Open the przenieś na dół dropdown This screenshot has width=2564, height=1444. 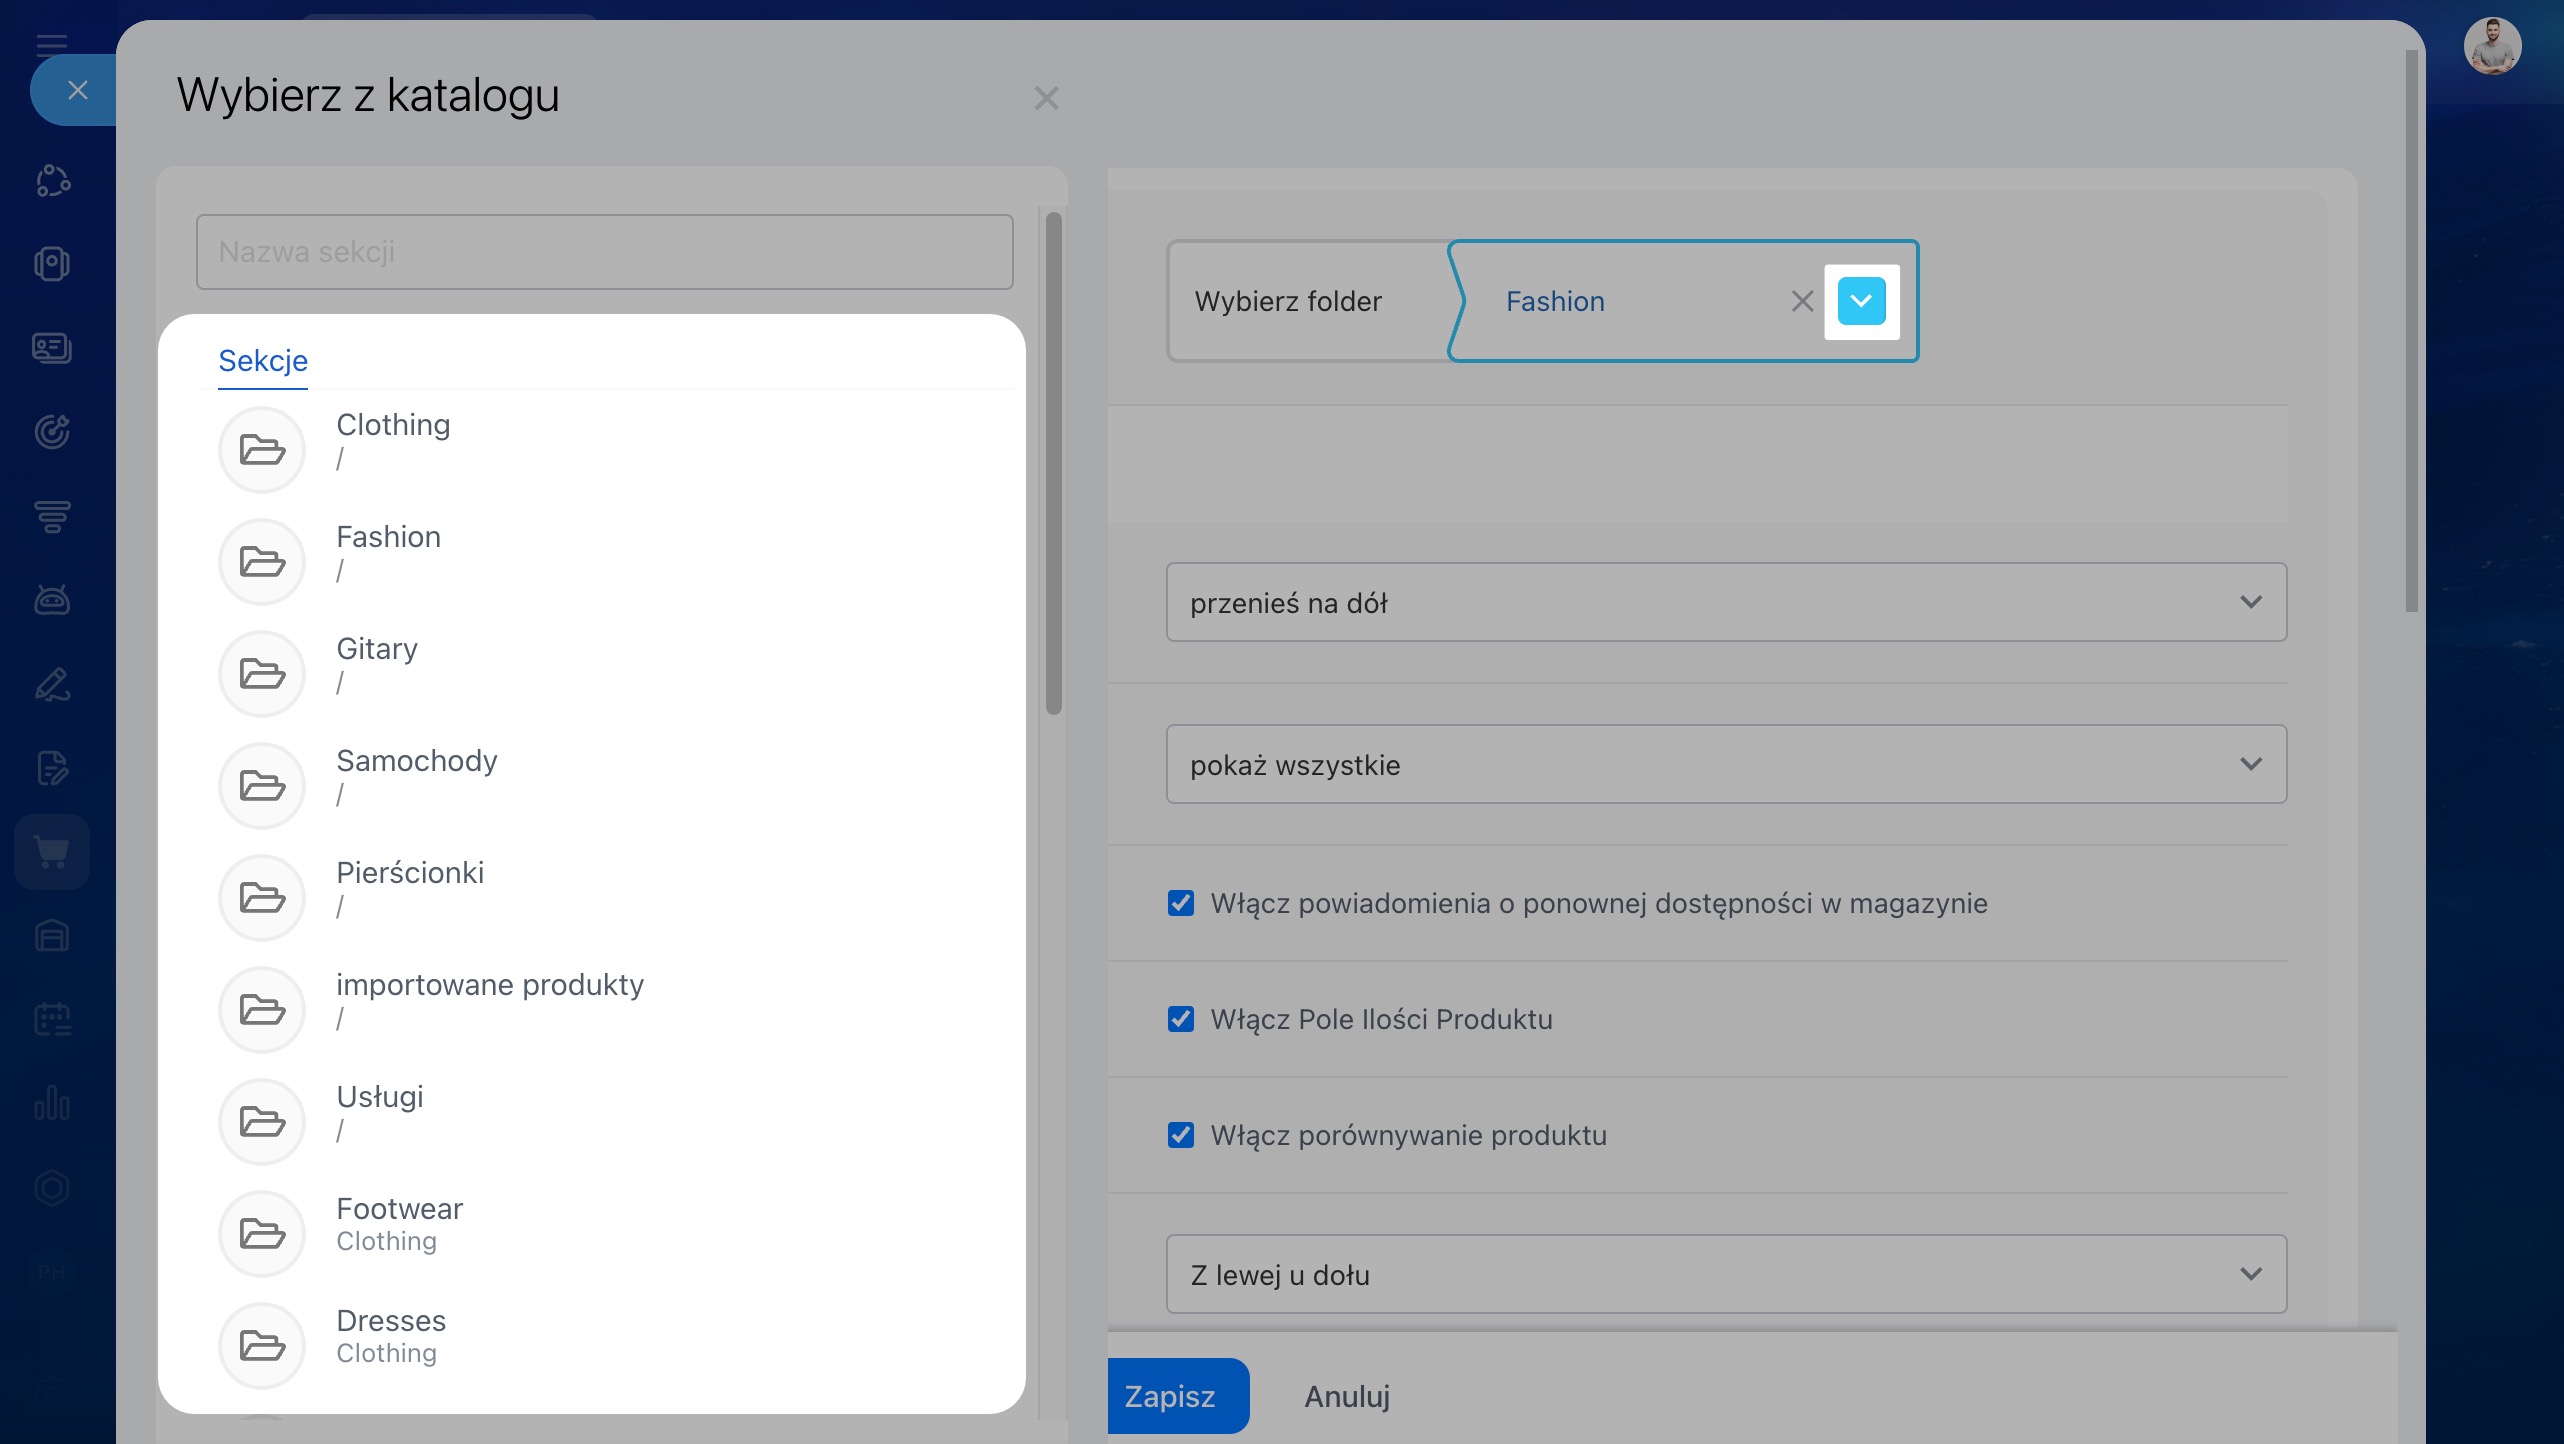point(1726,602)
